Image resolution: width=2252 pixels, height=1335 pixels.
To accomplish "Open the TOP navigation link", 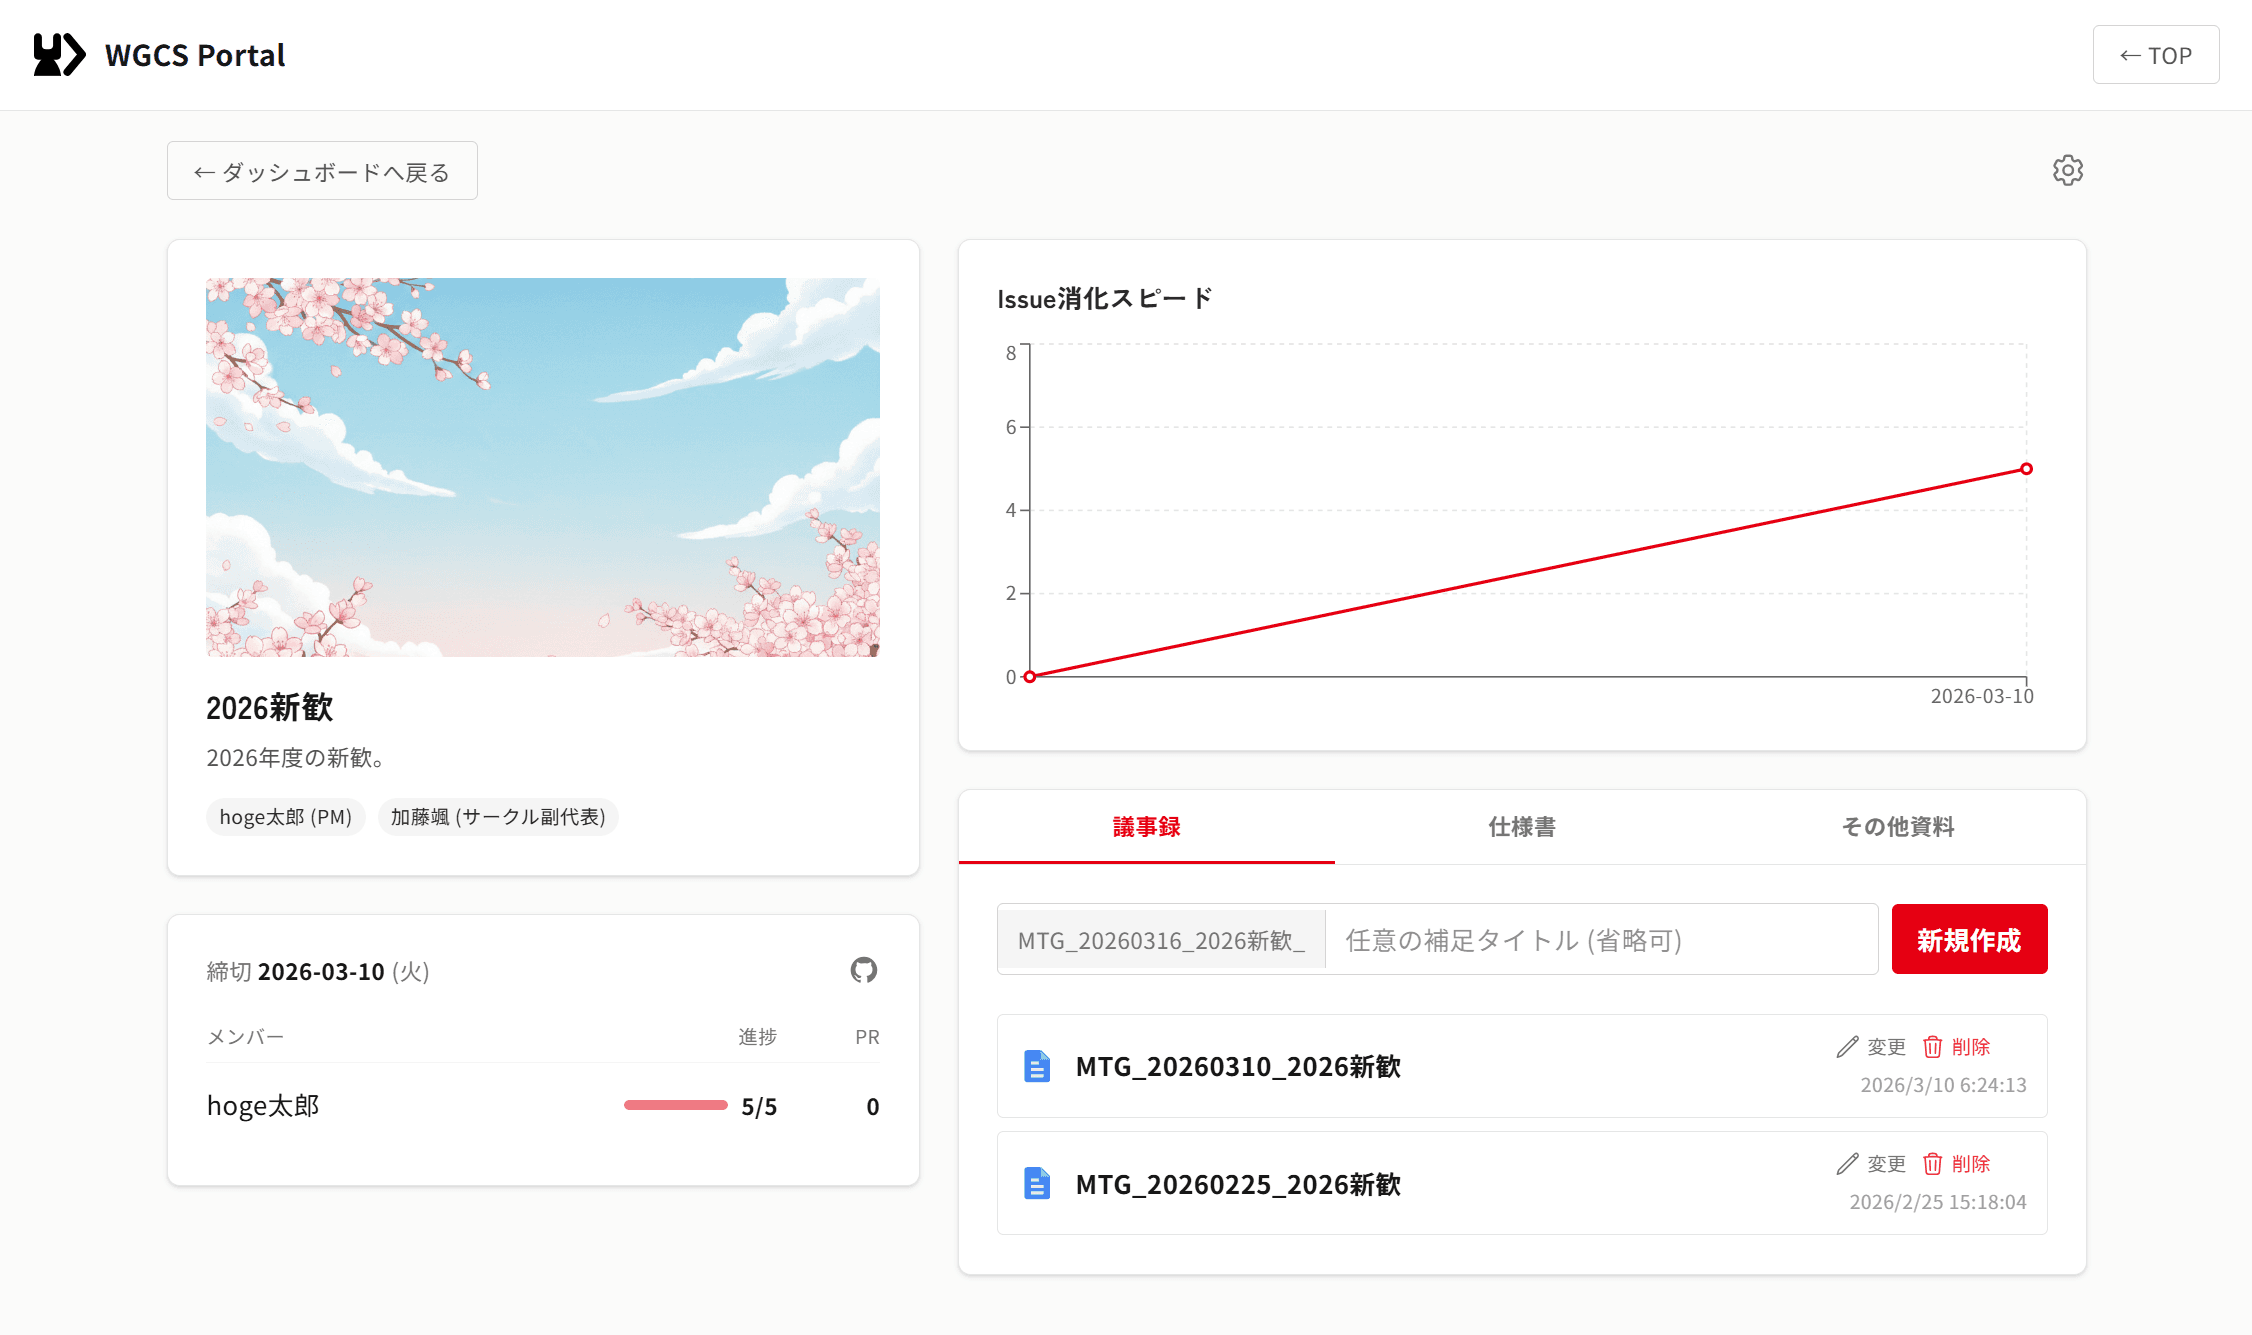I will [x=2155, y=55].
